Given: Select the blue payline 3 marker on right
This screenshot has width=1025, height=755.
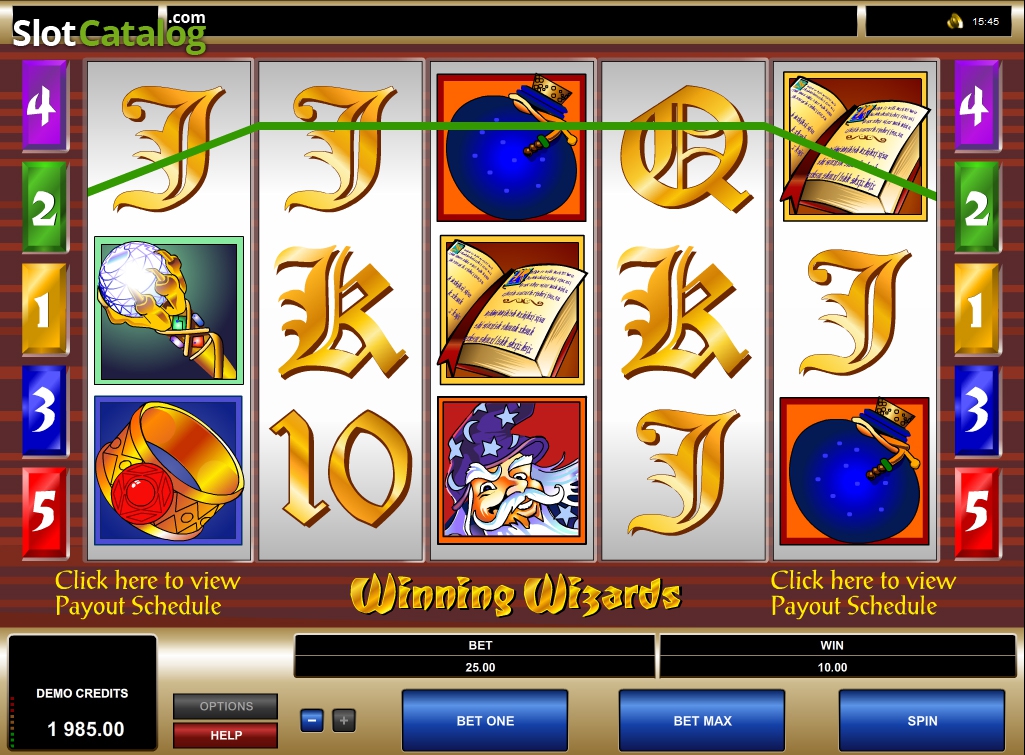Looking at the screenshot, I should point(977,411).
